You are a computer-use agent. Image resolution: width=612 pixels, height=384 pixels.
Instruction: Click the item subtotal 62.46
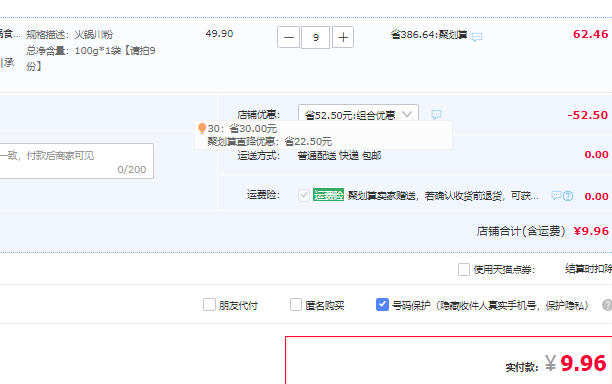590,34
